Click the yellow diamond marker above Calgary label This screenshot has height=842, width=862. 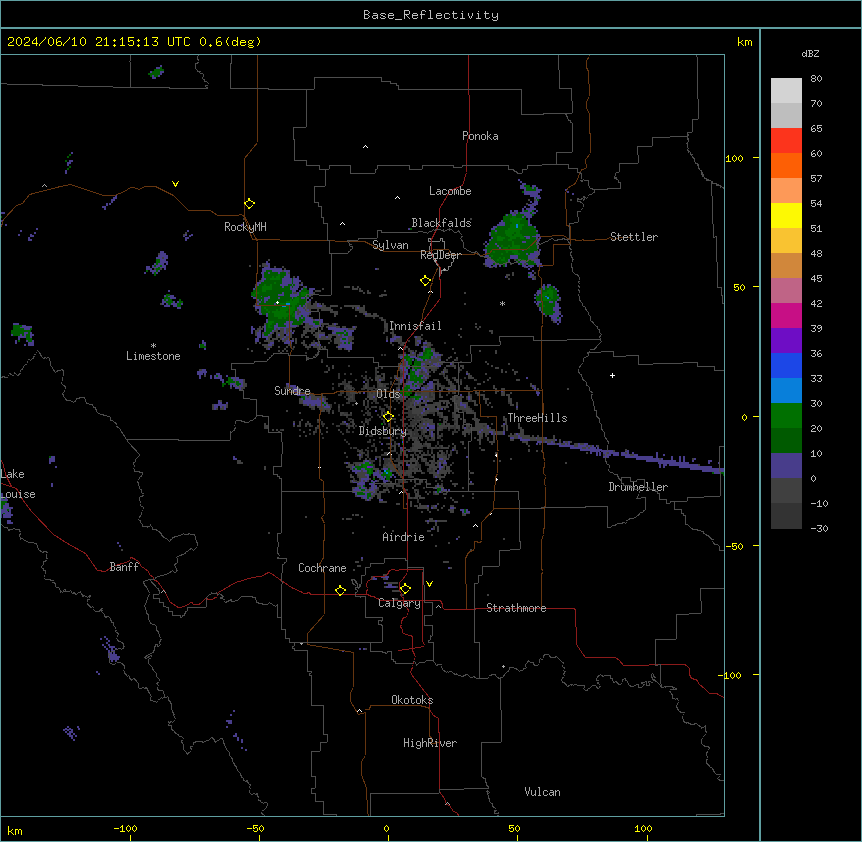point(405,589)
